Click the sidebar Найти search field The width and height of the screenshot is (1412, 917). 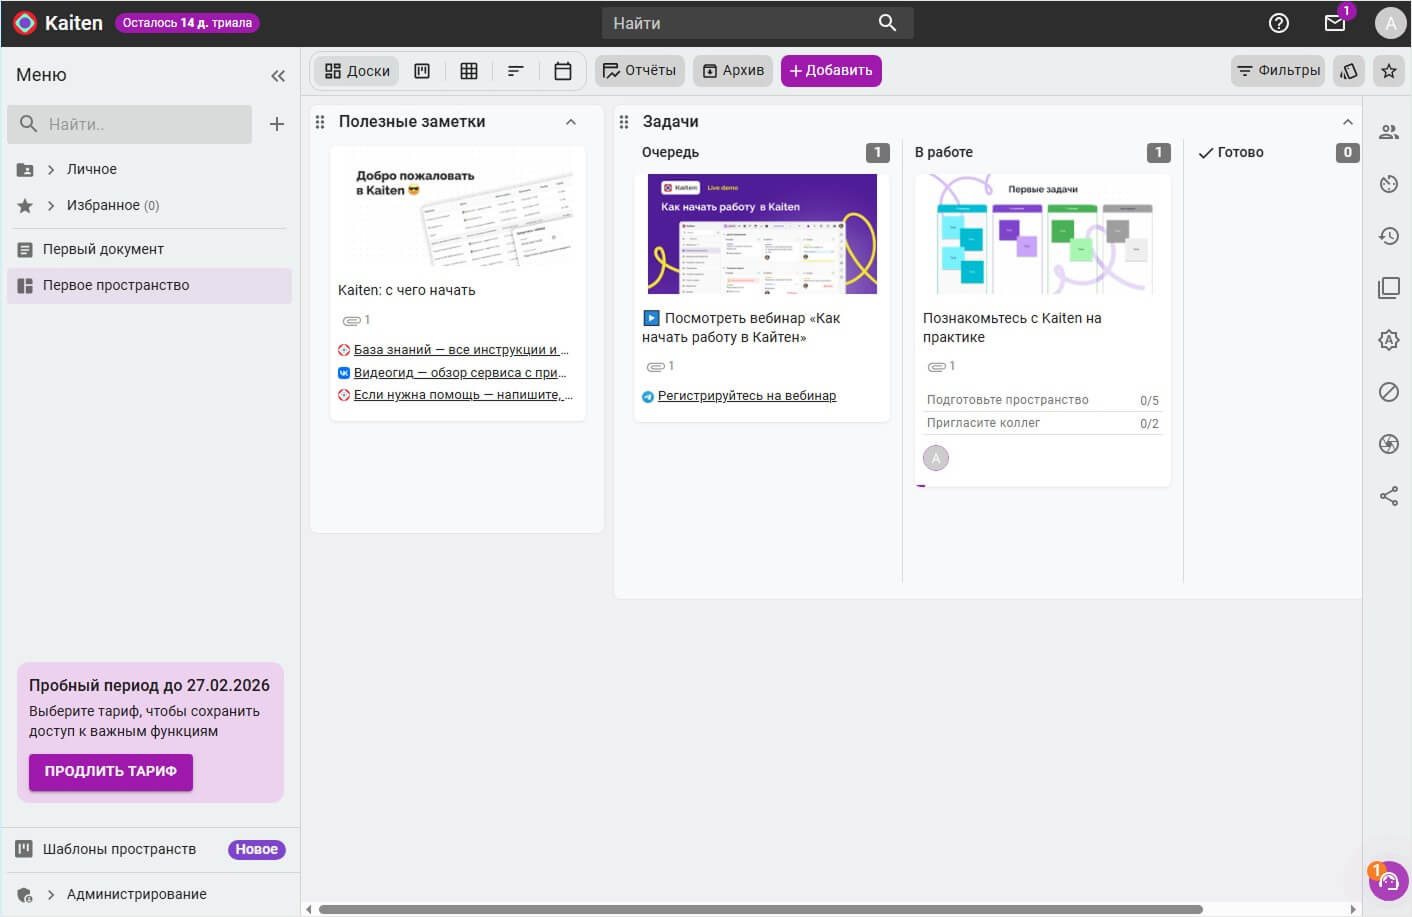129,124
